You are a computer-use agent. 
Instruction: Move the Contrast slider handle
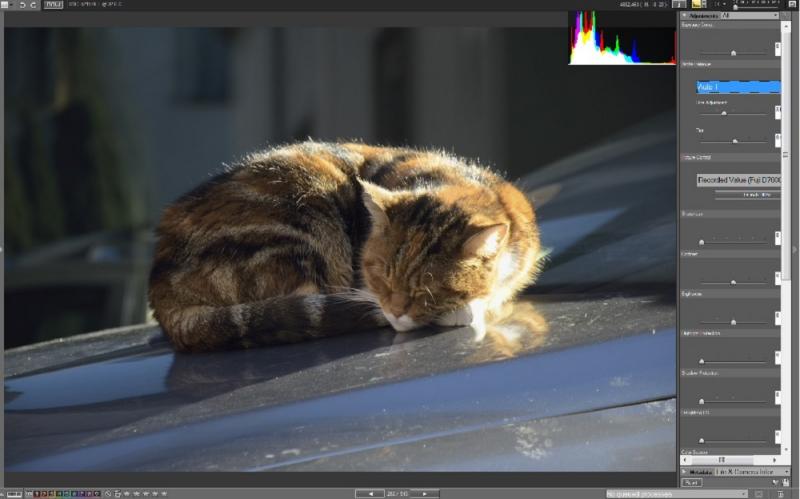[733, 282]
